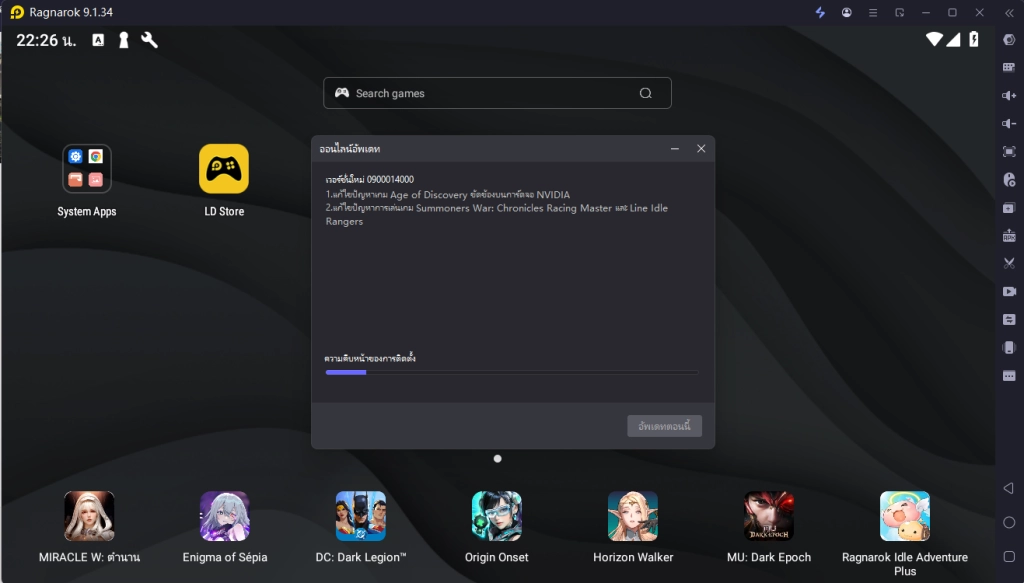This screenshot has width=1024, height=583.
Task: Click the shake/rotate phone icon in sidebar
Action: coord(1009,347)
